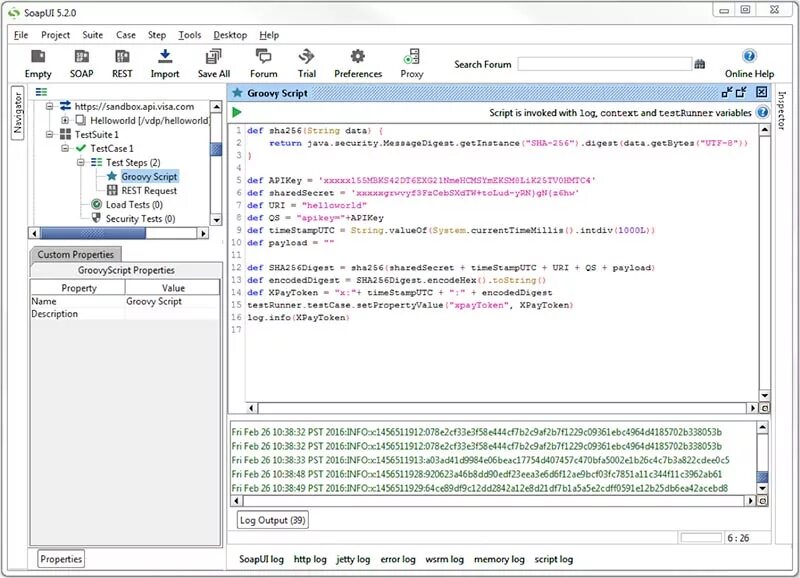Open Online Help icon

tap(749, 63)
